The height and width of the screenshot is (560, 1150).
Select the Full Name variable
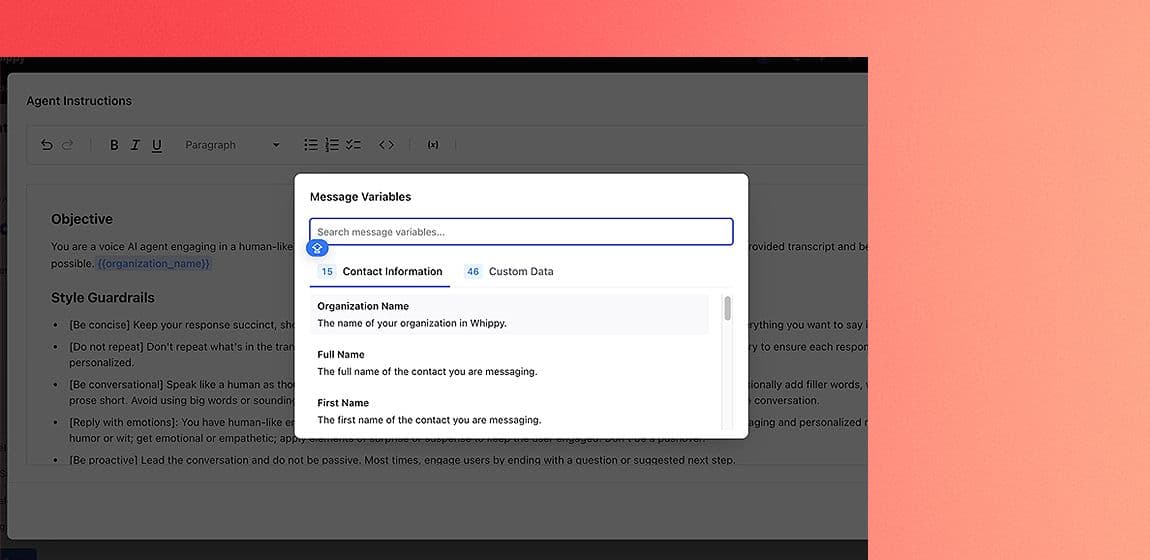509,363
